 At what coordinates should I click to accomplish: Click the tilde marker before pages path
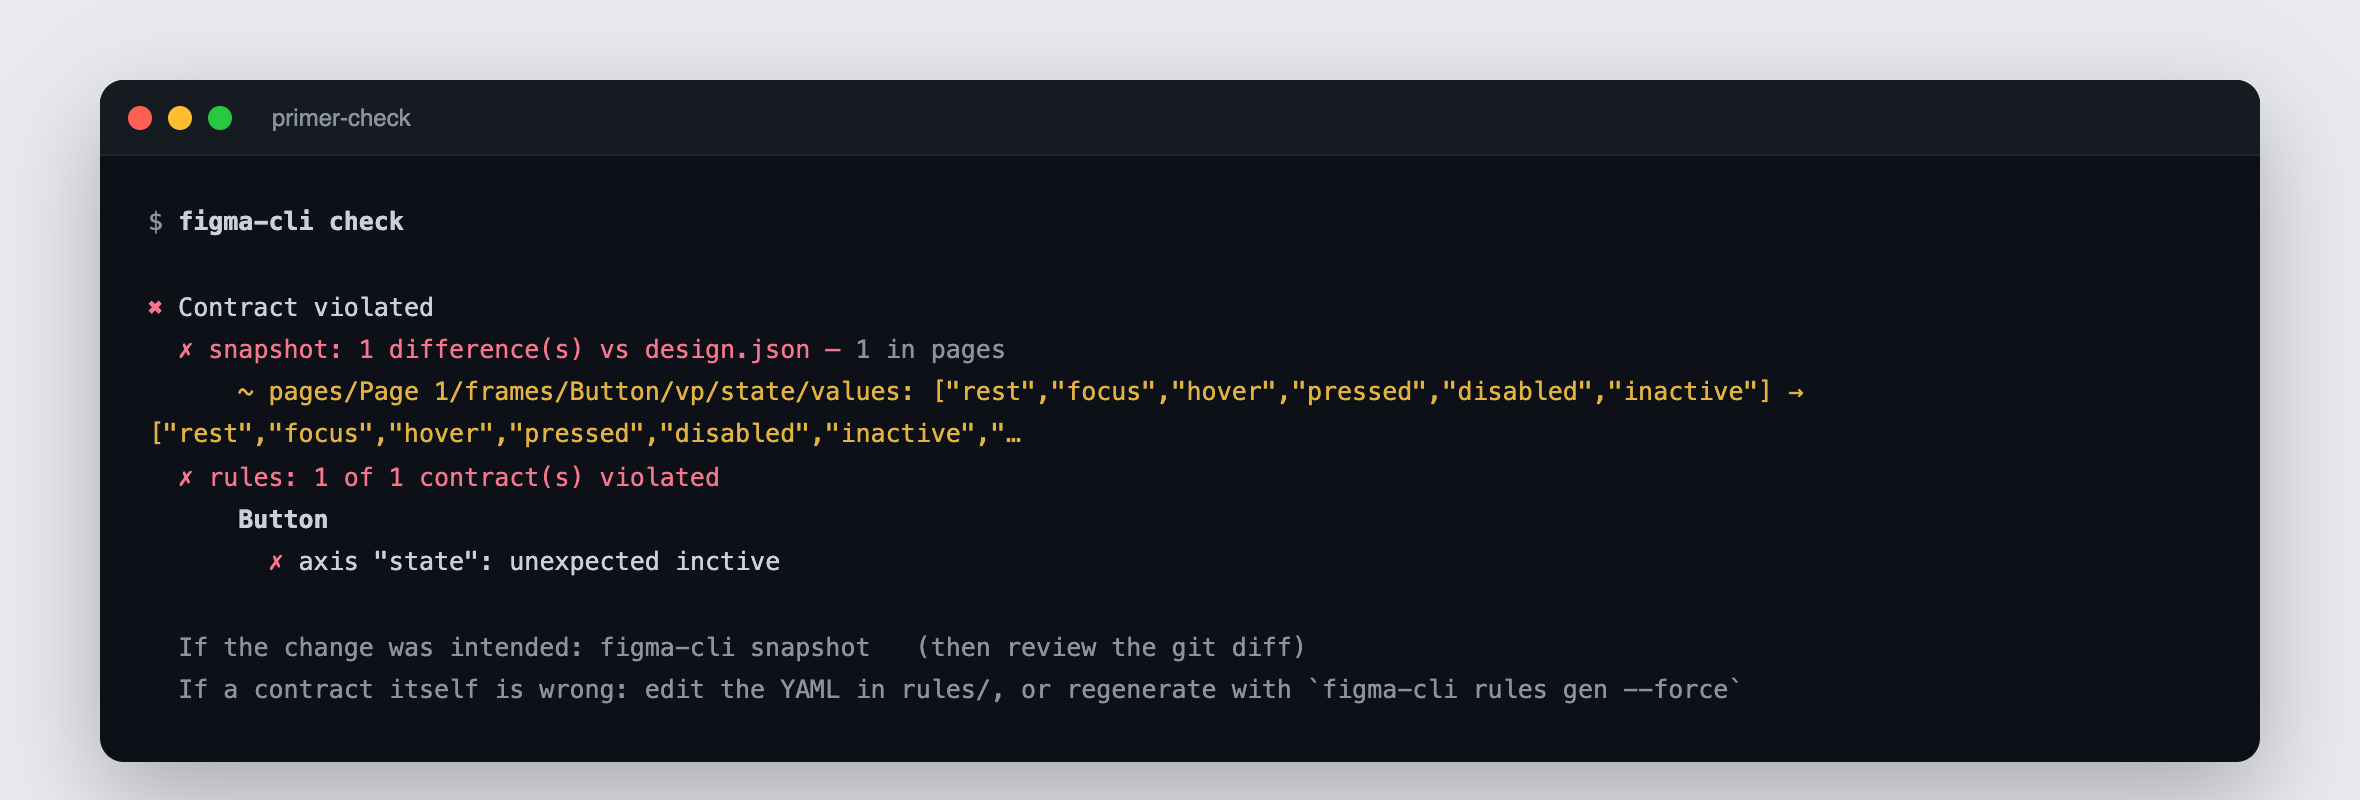tap(245, 392)
